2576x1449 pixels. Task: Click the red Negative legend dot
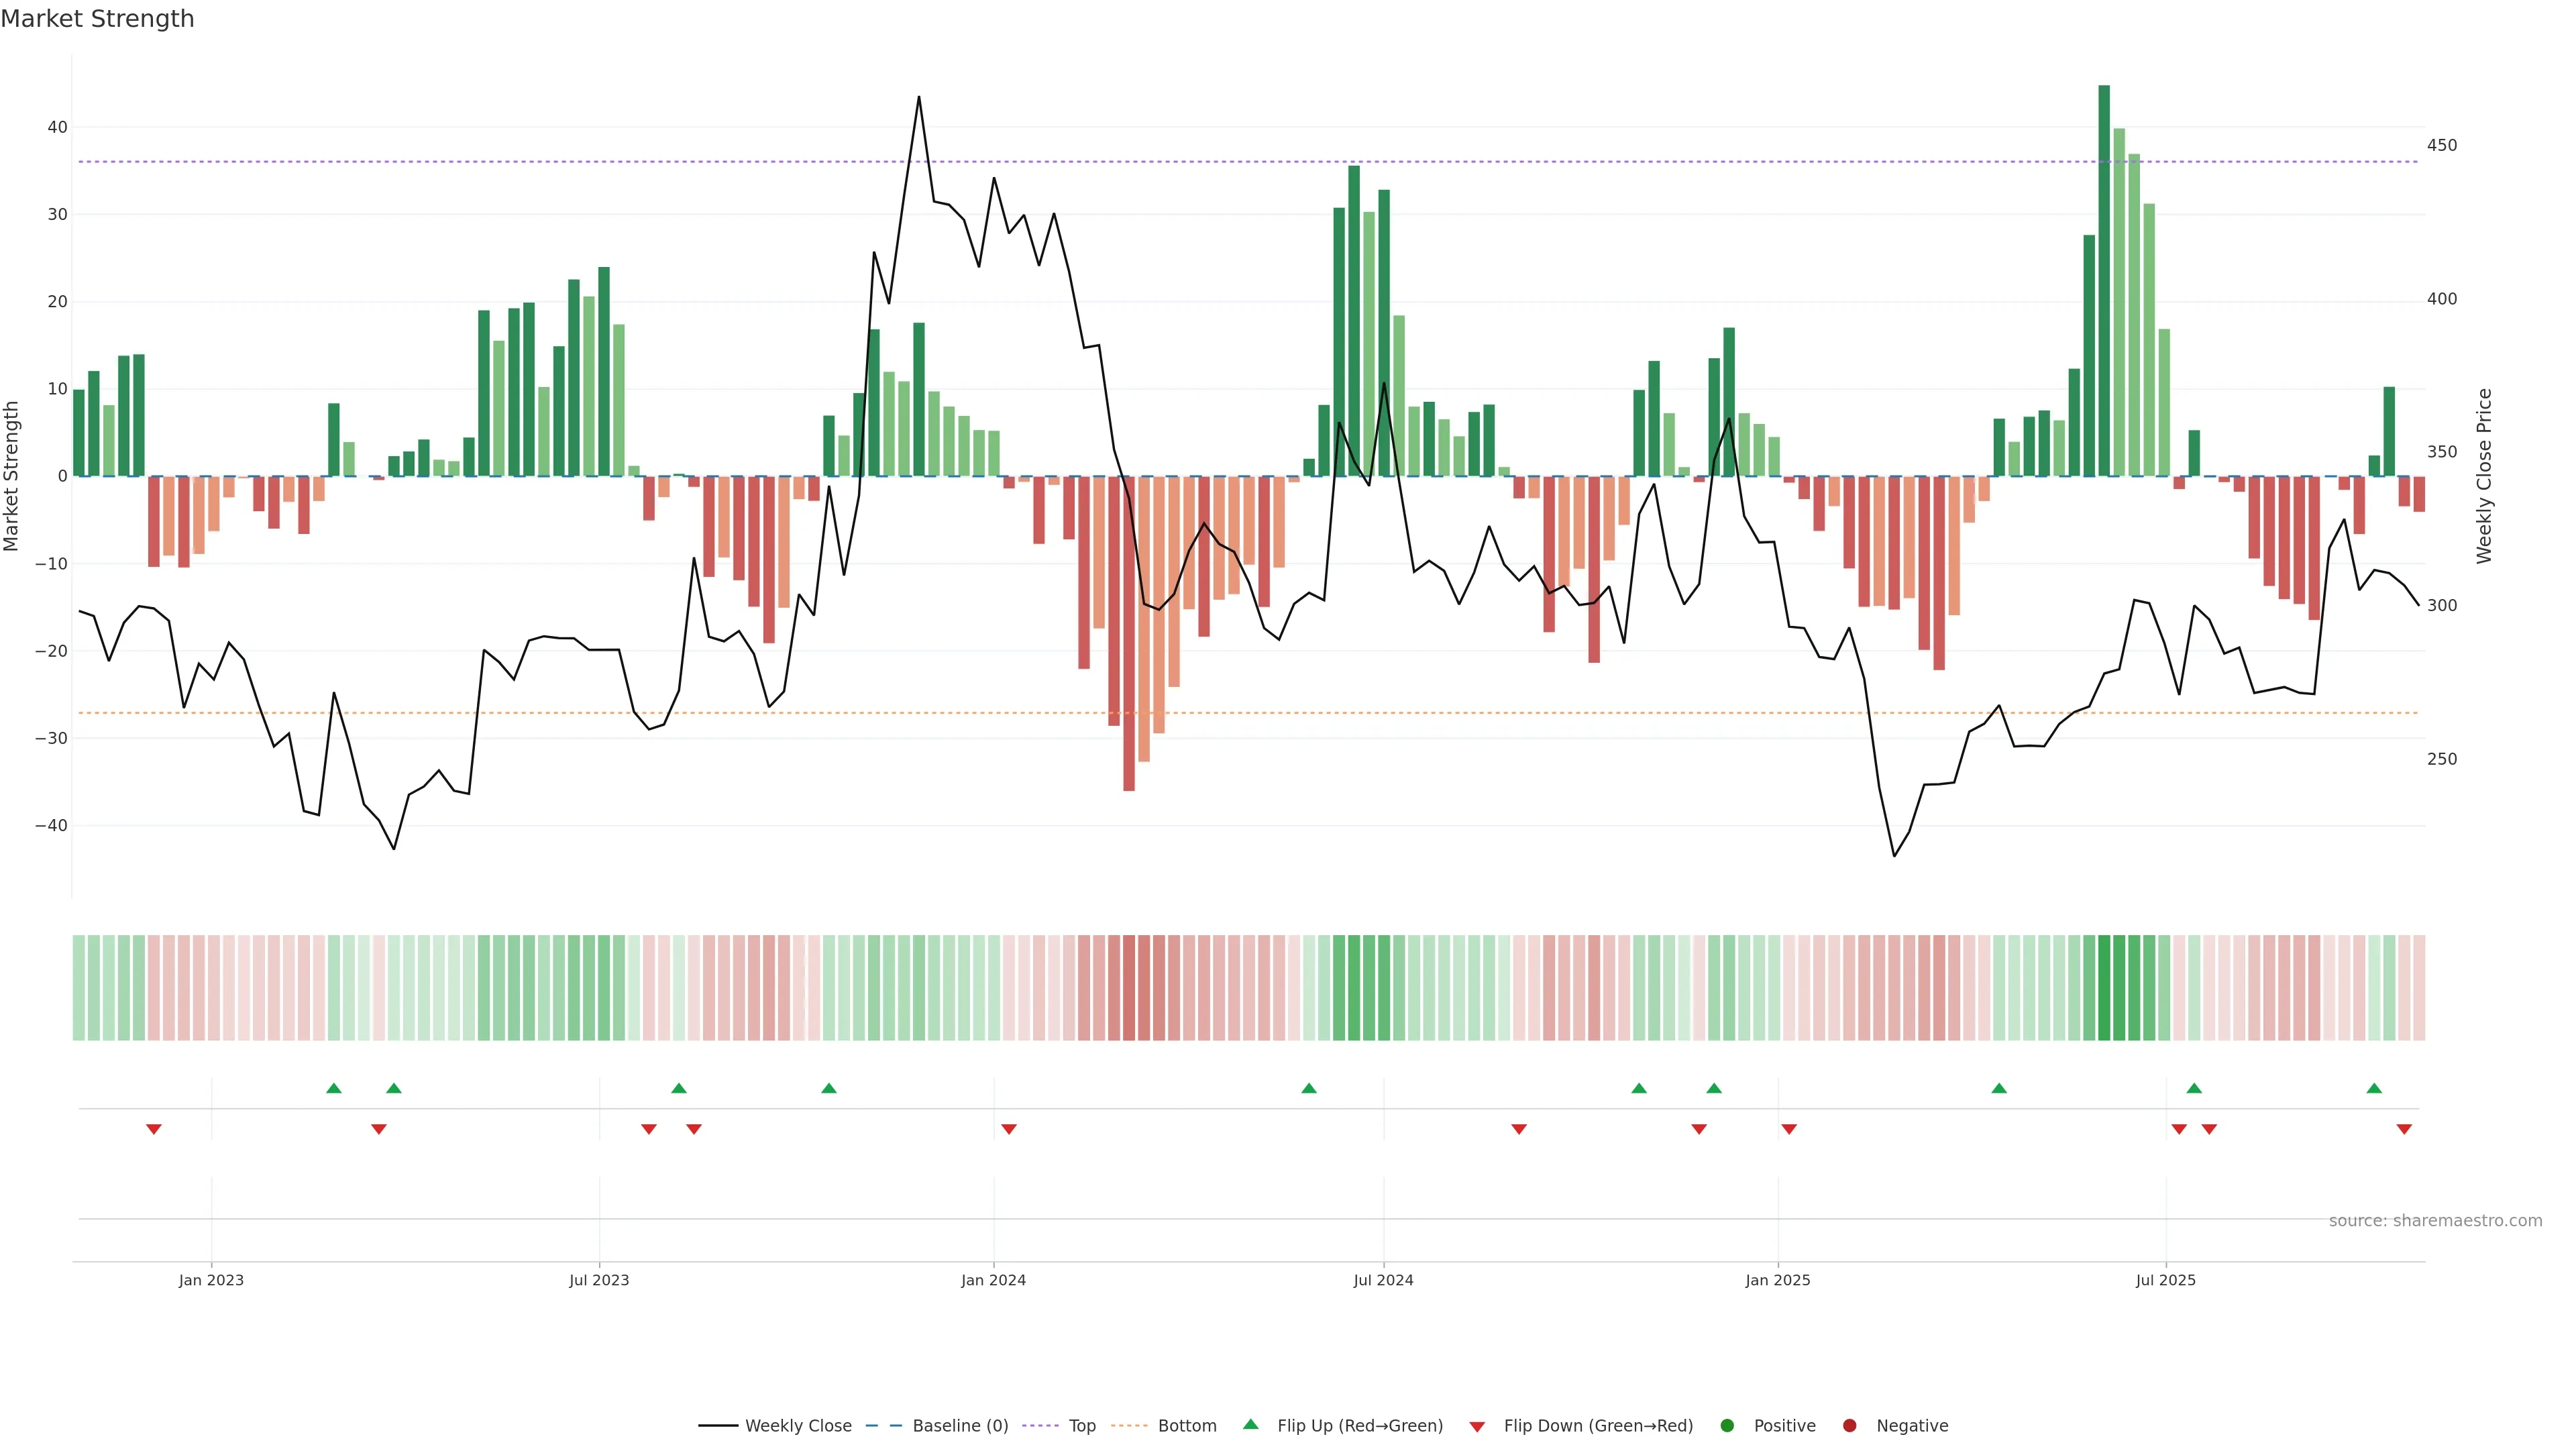1849,1425
